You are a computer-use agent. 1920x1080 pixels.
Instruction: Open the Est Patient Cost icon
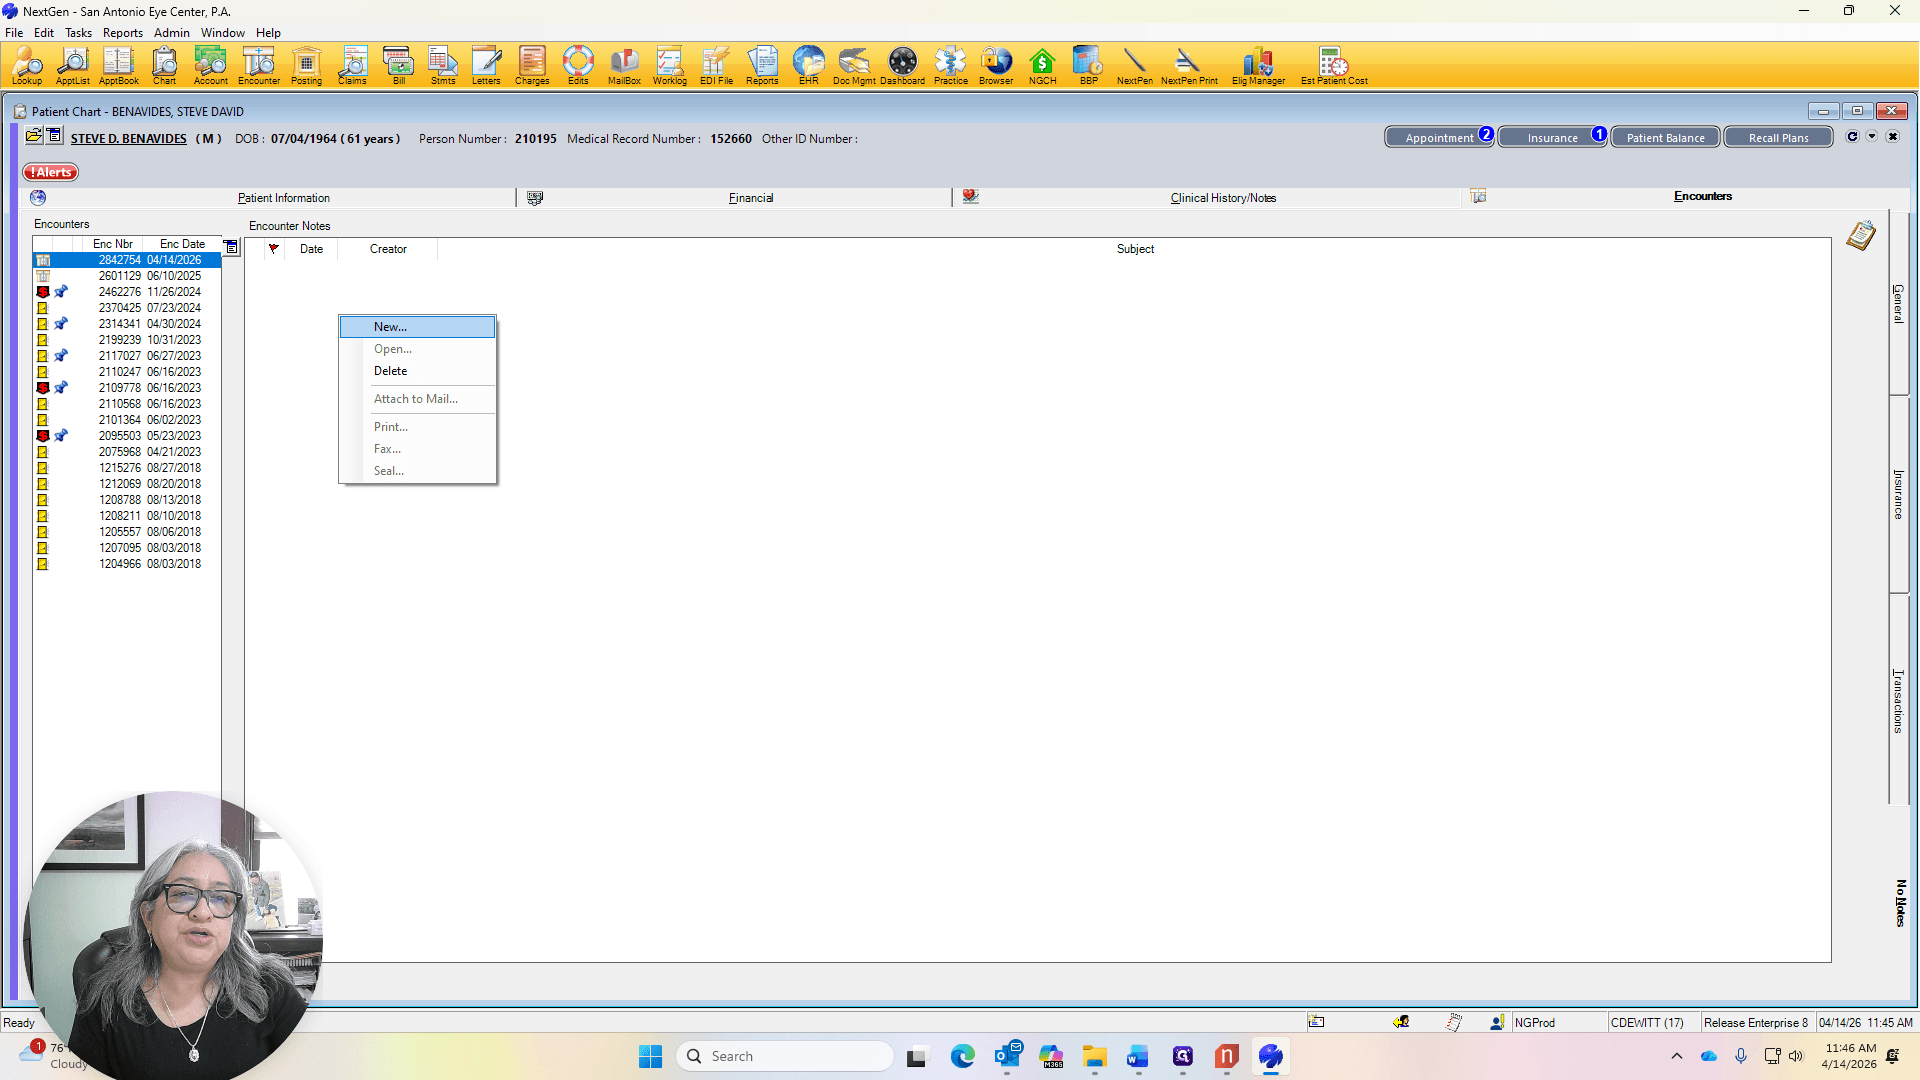1334,66
